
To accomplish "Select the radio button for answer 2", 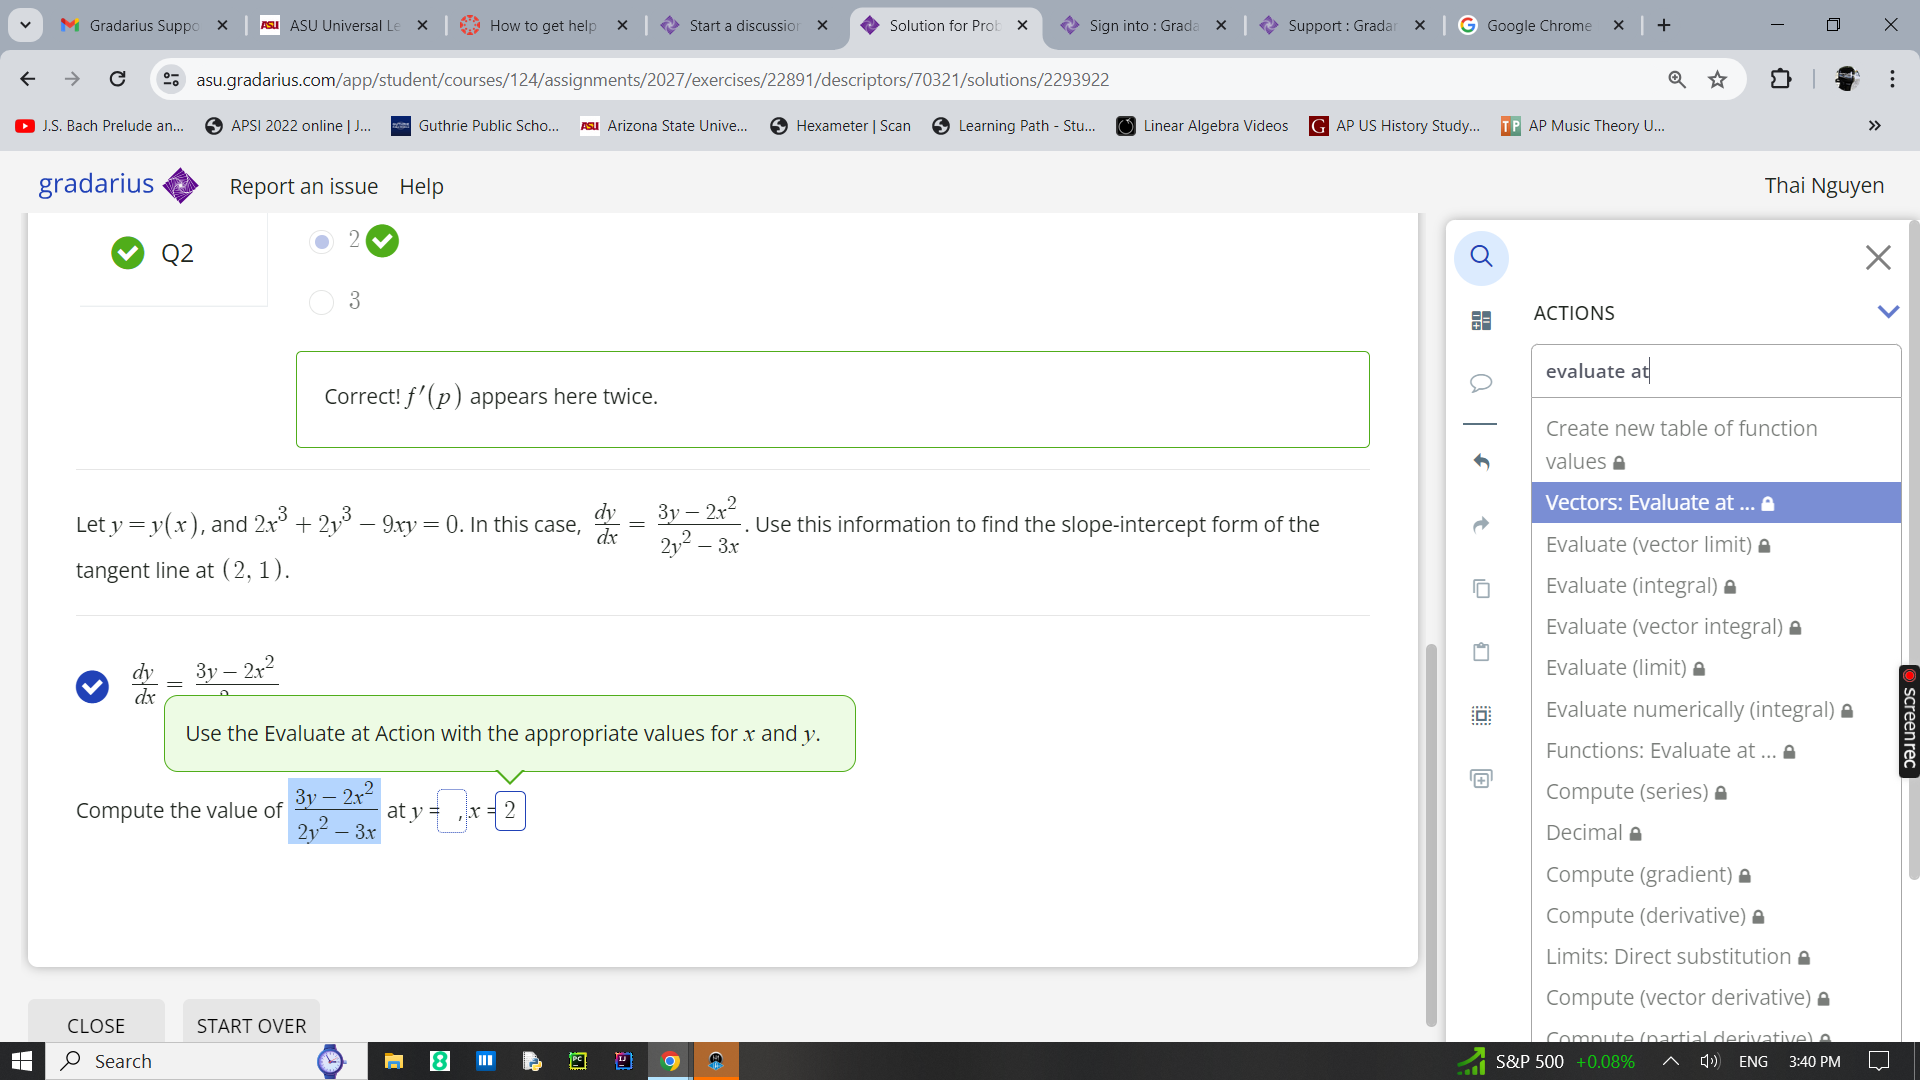I will (x=321, y=242).
